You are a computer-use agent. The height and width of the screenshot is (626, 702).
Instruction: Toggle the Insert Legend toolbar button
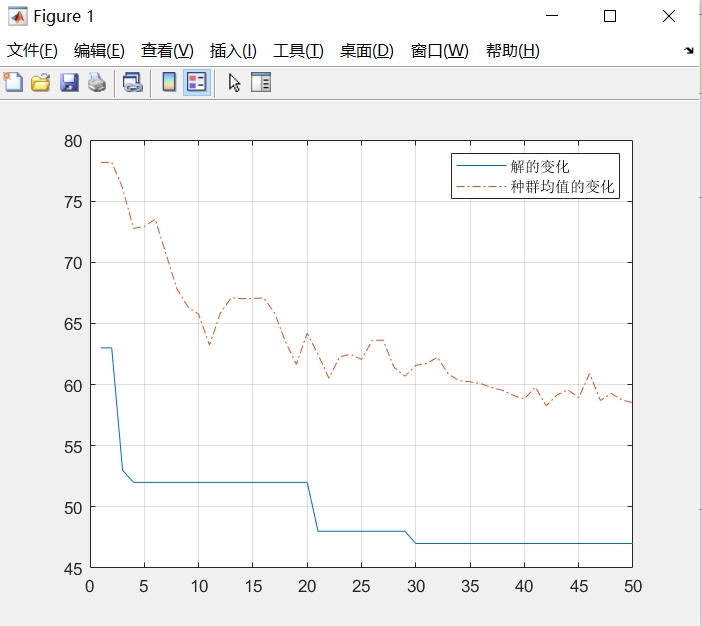tap(197, 82)
